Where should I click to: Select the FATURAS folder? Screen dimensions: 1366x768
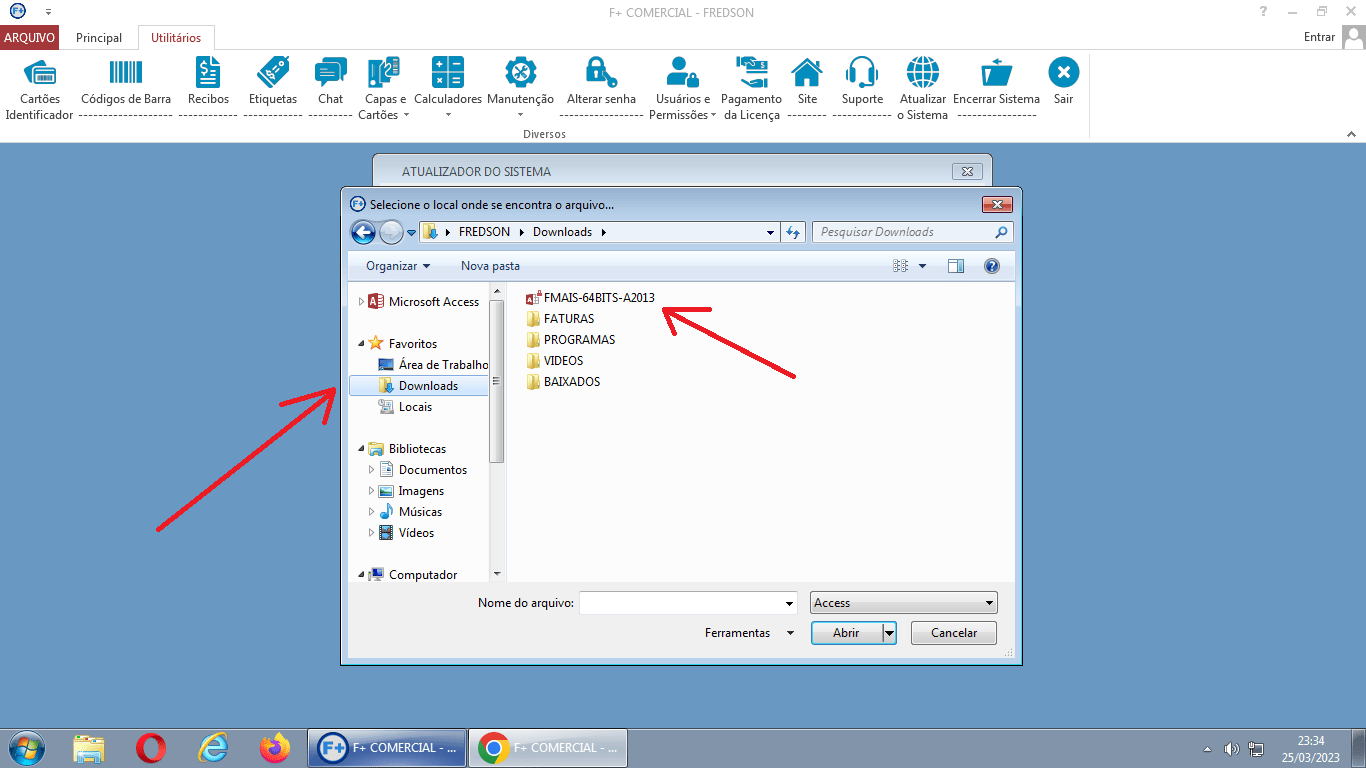coord(560,319)
